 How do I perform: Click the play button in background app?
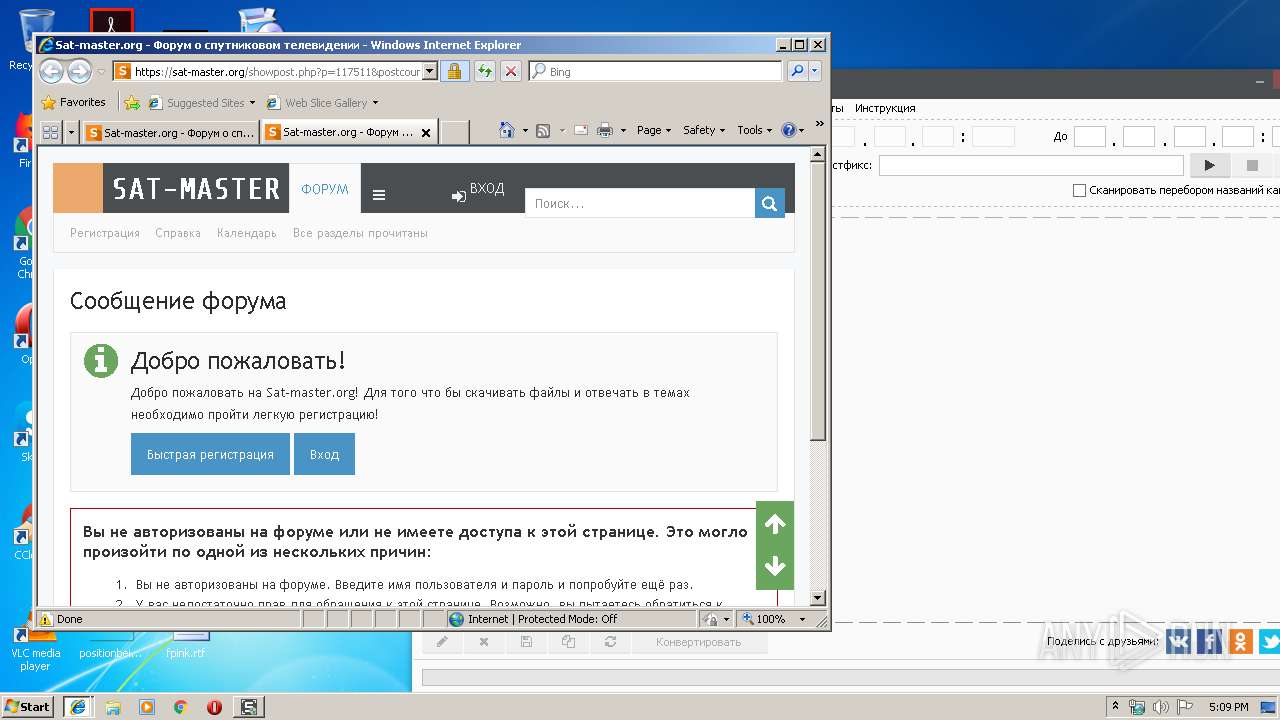(1209, 165)
